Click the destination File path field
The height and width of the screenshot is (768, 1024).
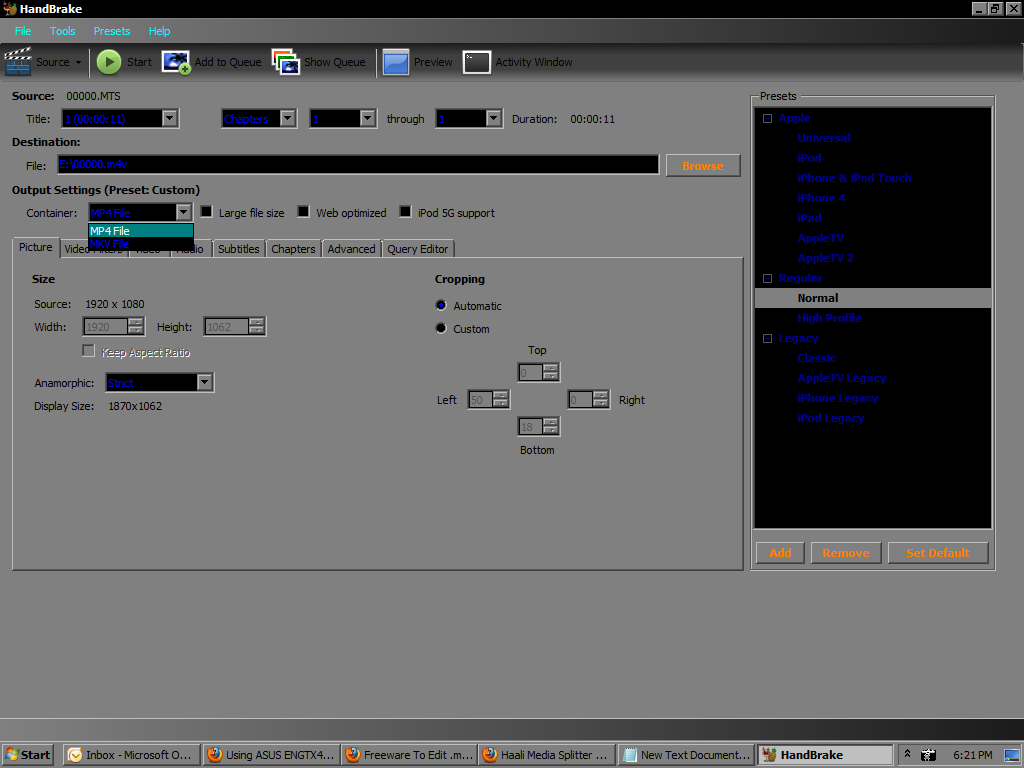click(x=359, y=165)
